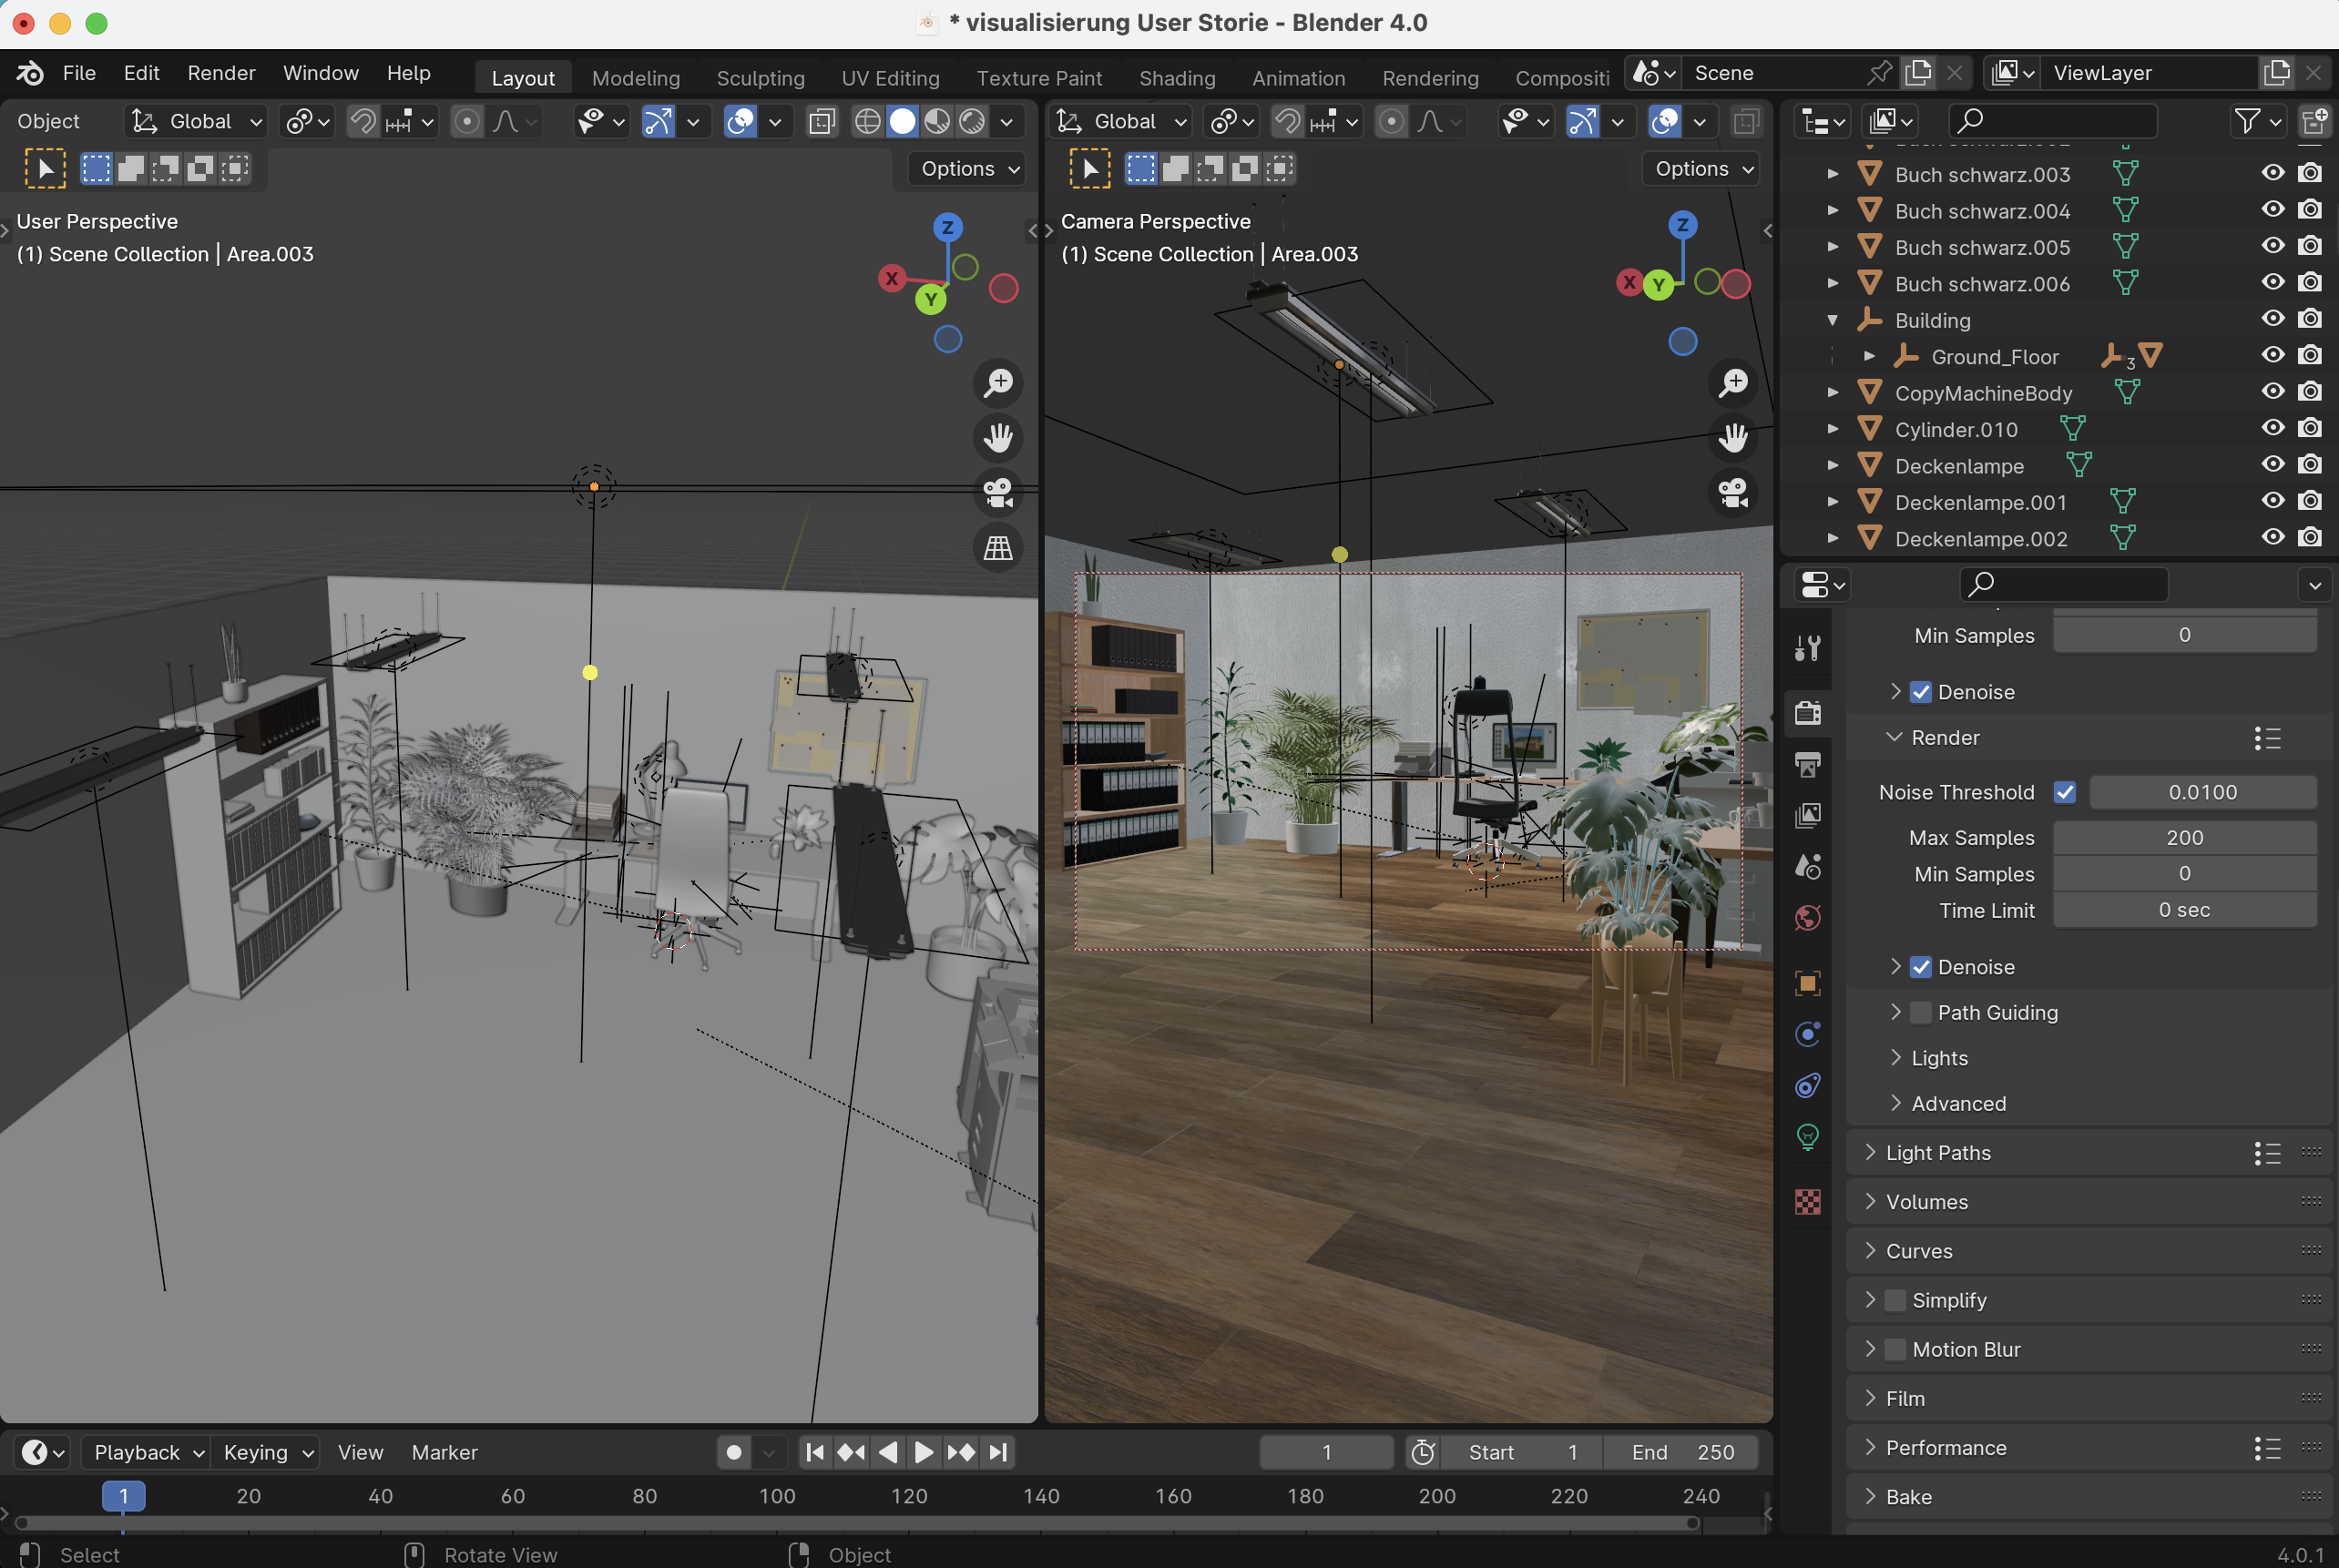The width and height of the screenshot is (2339, 1568).
Task: Switch to the Animation workspace tab
Action: [1298, 78]
